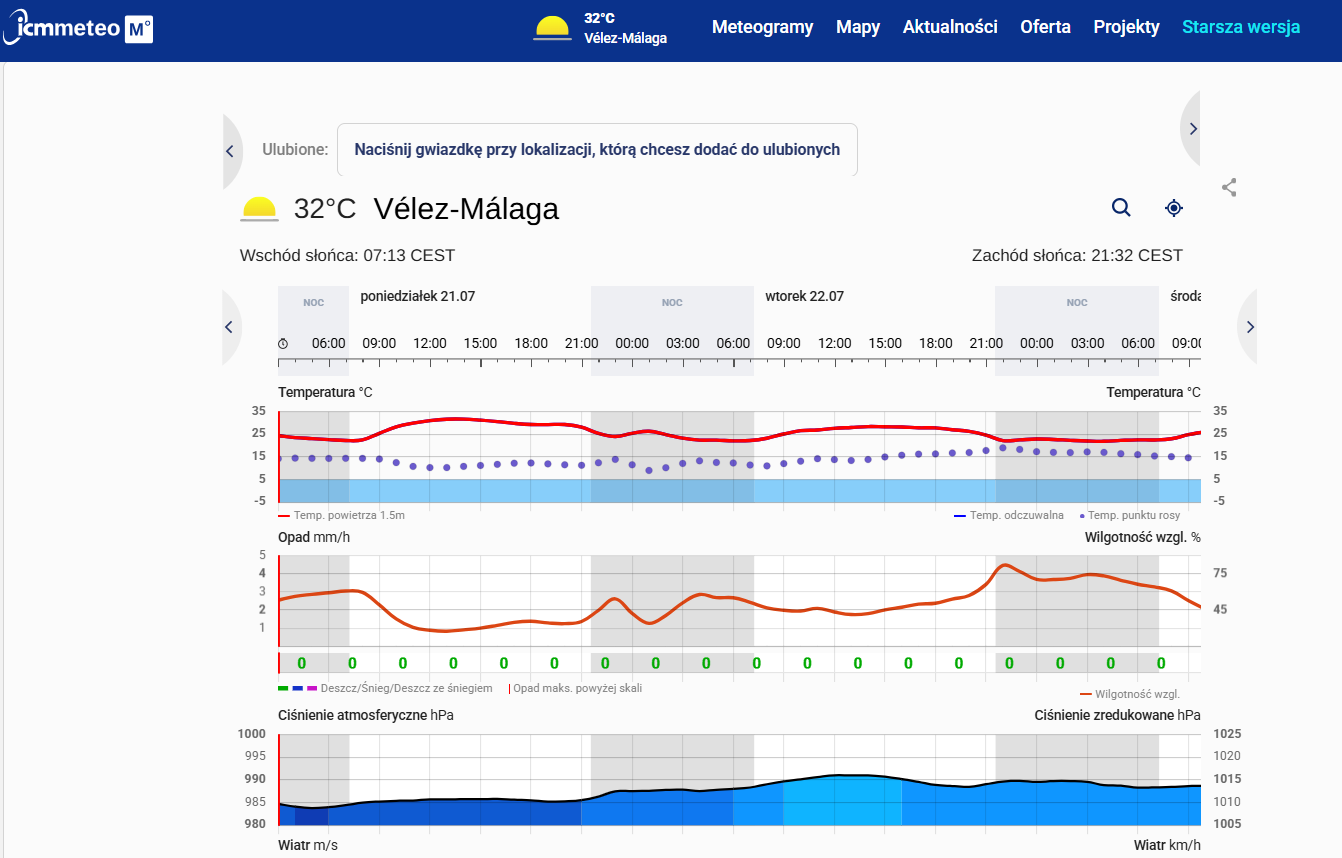Click 'Temp. odczuwalna' legend entry
The width and height of the screenshot is (1342, 858).
(1009, 516)
